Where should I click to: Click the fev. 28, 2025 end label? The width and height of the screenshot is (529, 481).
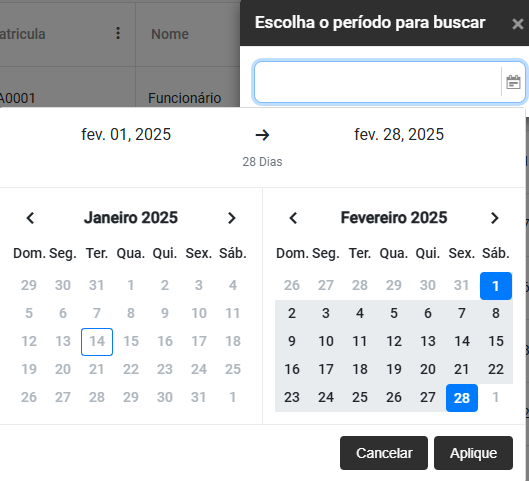point(399,135)
